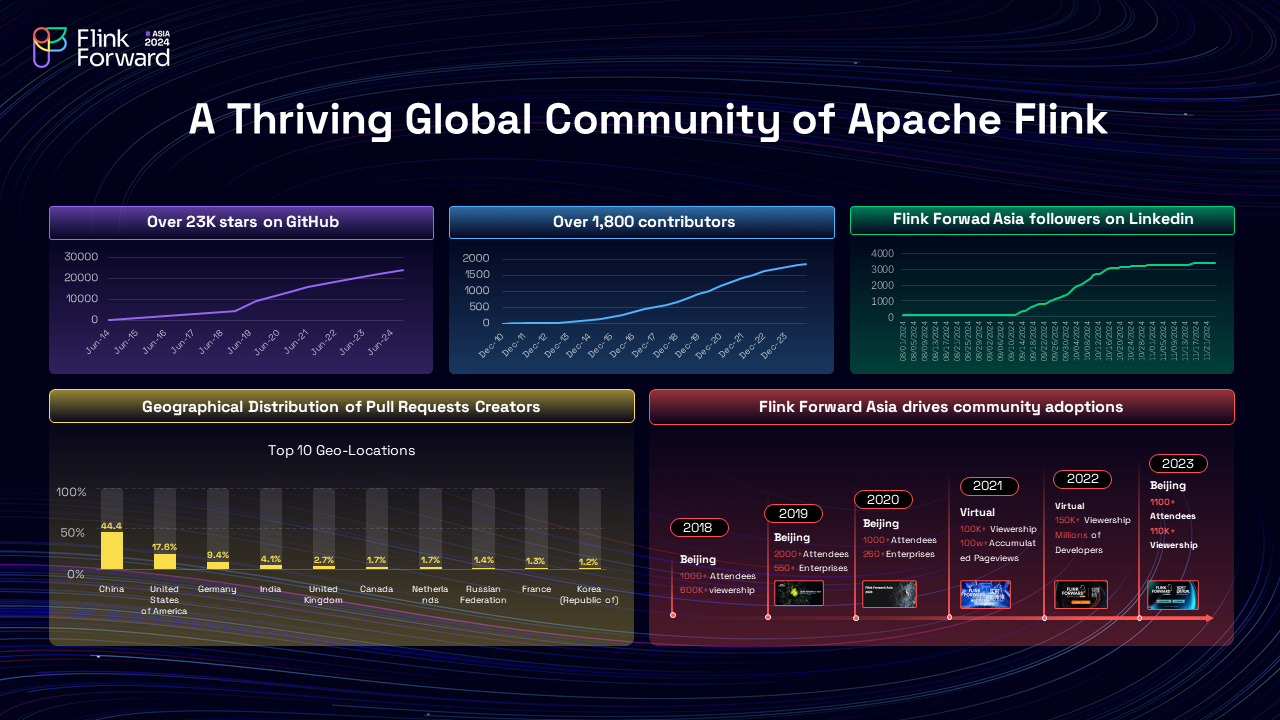Click '110K+ Viewership' under 2023
Viewport: 1280px width, 720px height.
[x=1173, y=538]
